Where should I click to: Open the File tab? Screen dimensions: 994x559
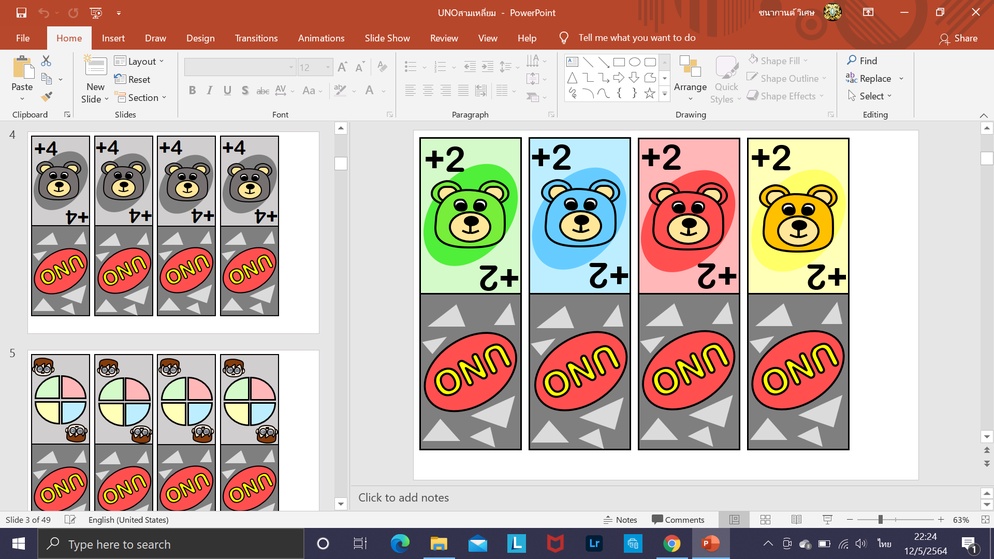(x=23, y=38)
